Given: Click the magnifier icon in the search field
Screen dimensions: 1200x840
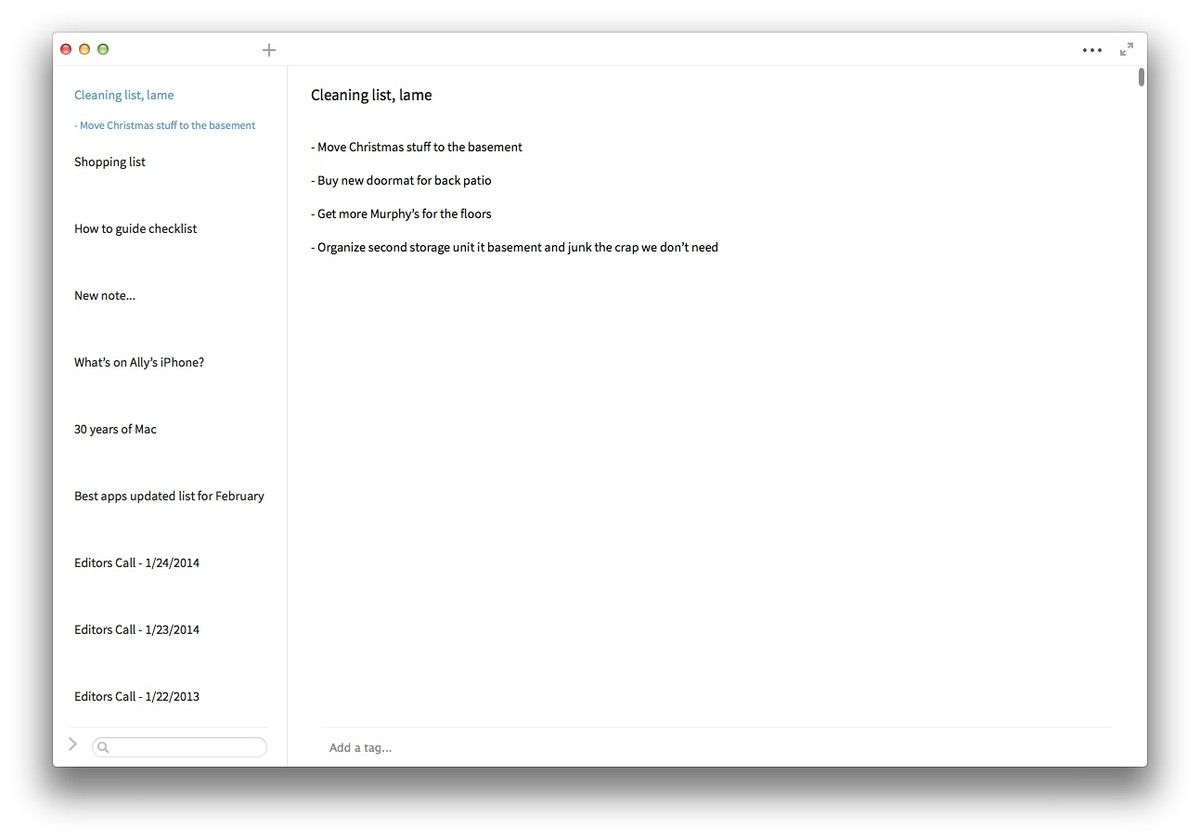Looking at the screenshot, I should point(102,746).
